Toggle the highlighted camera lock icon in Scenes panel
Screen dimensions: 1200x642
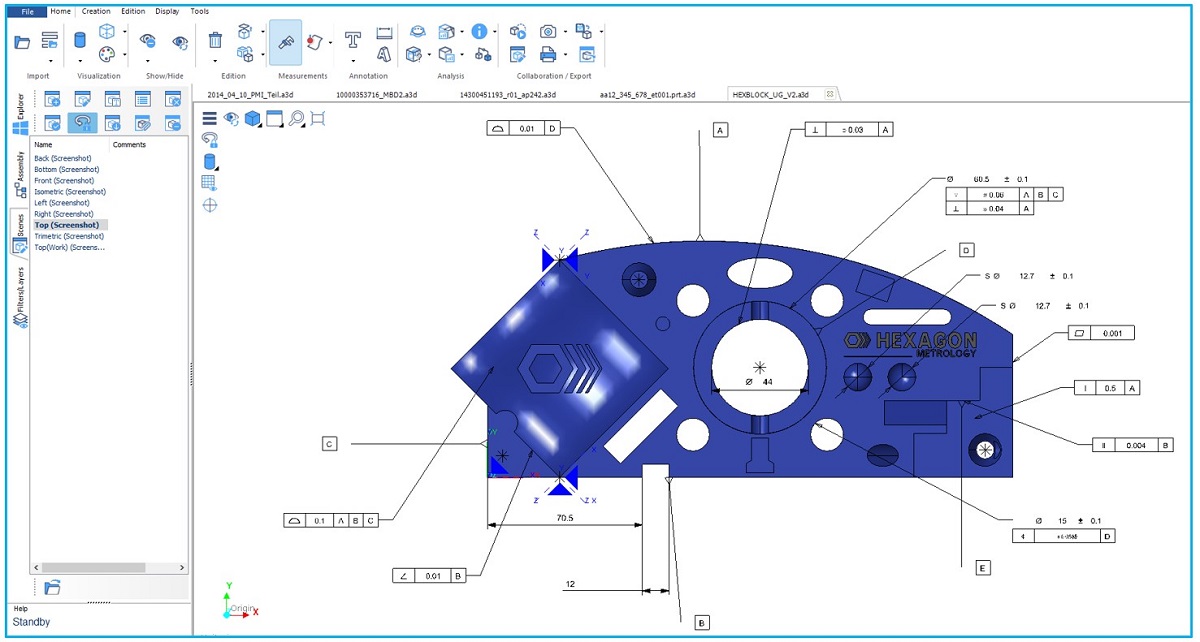[82, 123]
